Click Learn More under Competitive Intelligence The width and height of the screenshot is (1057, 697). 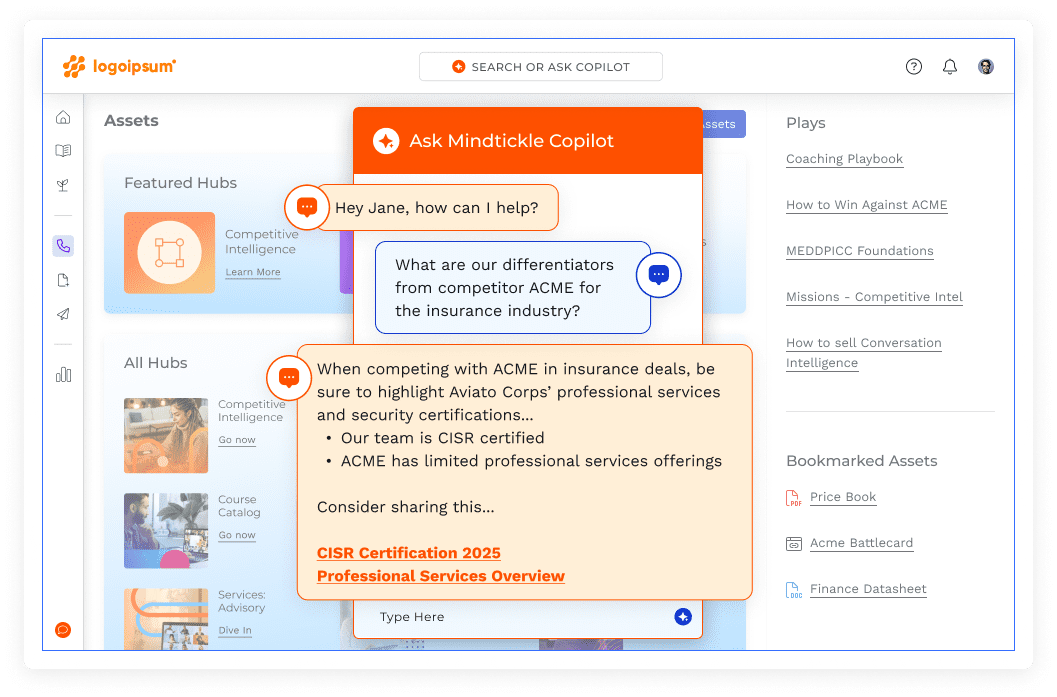click(x=252, y=272)
